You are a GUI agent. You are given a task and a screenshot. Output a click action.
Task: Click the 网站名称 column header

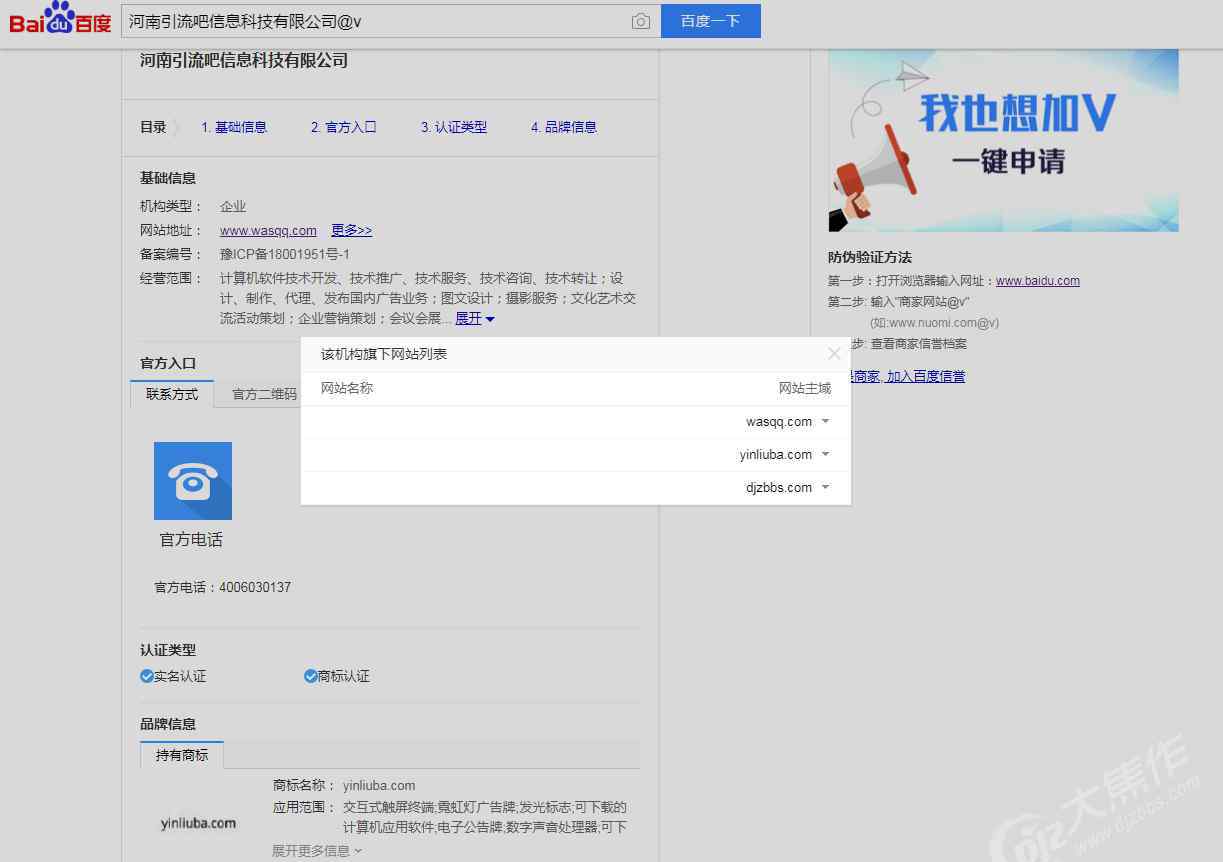pyautogui.click(x=347, y=388)
